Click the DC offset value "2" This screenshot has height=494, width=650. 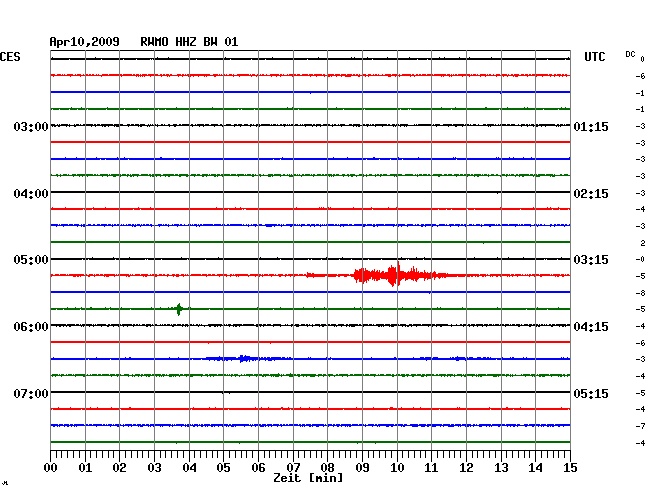(643, 243)
